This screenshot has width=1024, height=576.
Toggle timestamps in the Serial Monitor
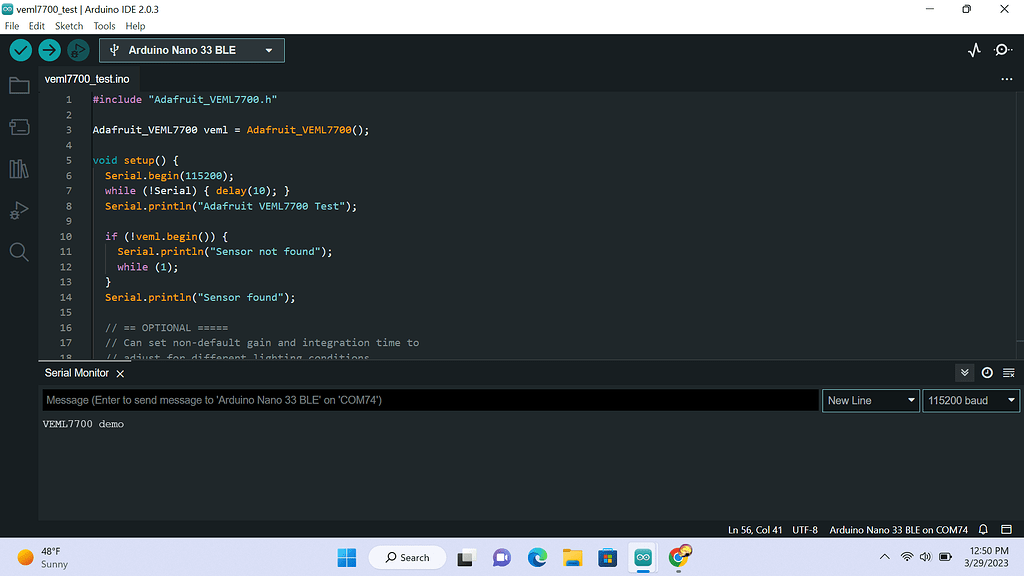pos(987,372)
